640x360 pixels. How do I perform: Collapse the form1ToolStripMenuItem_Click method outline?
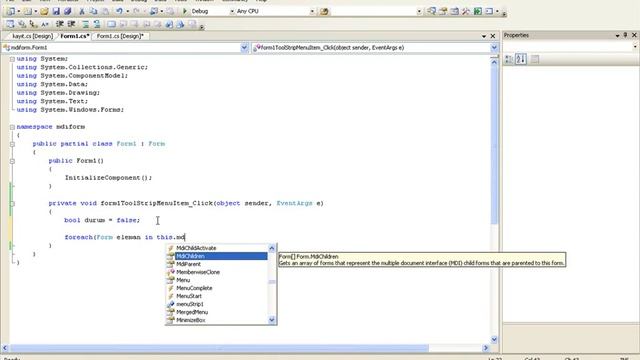(12, 204)
